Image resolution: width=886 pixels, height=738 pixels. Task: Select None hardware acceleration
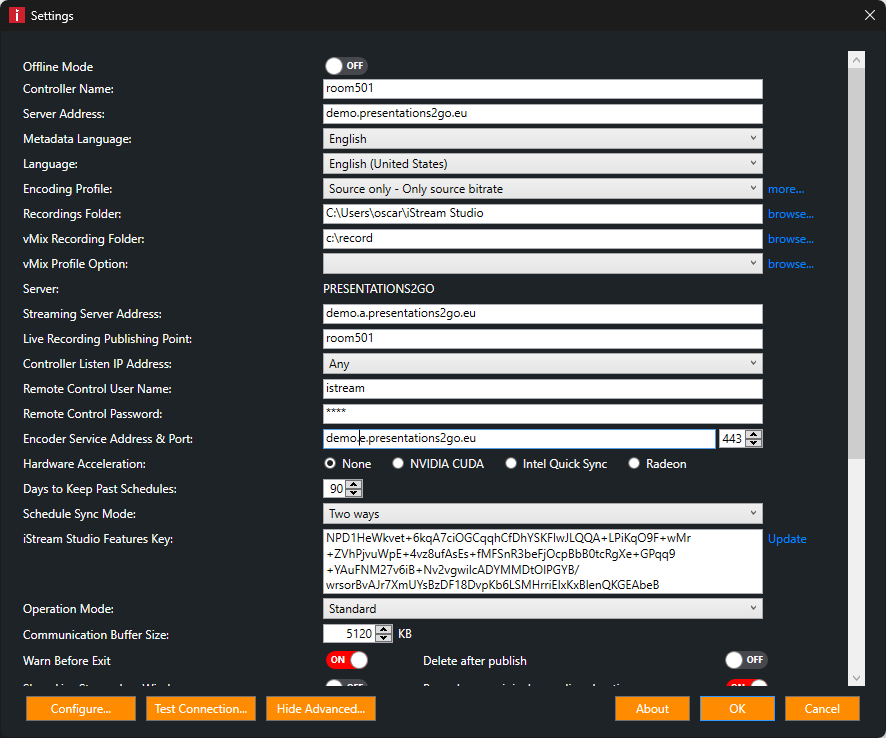coord(348,464)
